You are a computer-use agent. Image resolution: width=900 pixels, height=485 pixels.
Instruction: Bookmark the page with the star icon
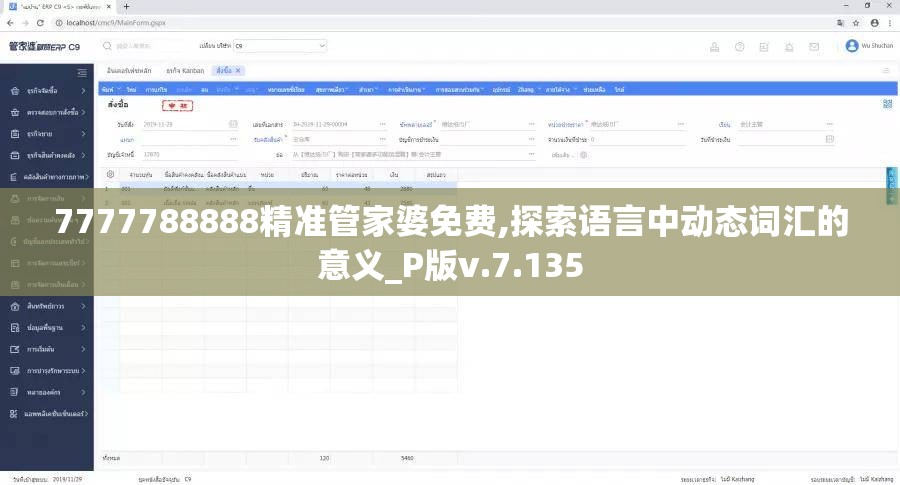coord(856,23)
